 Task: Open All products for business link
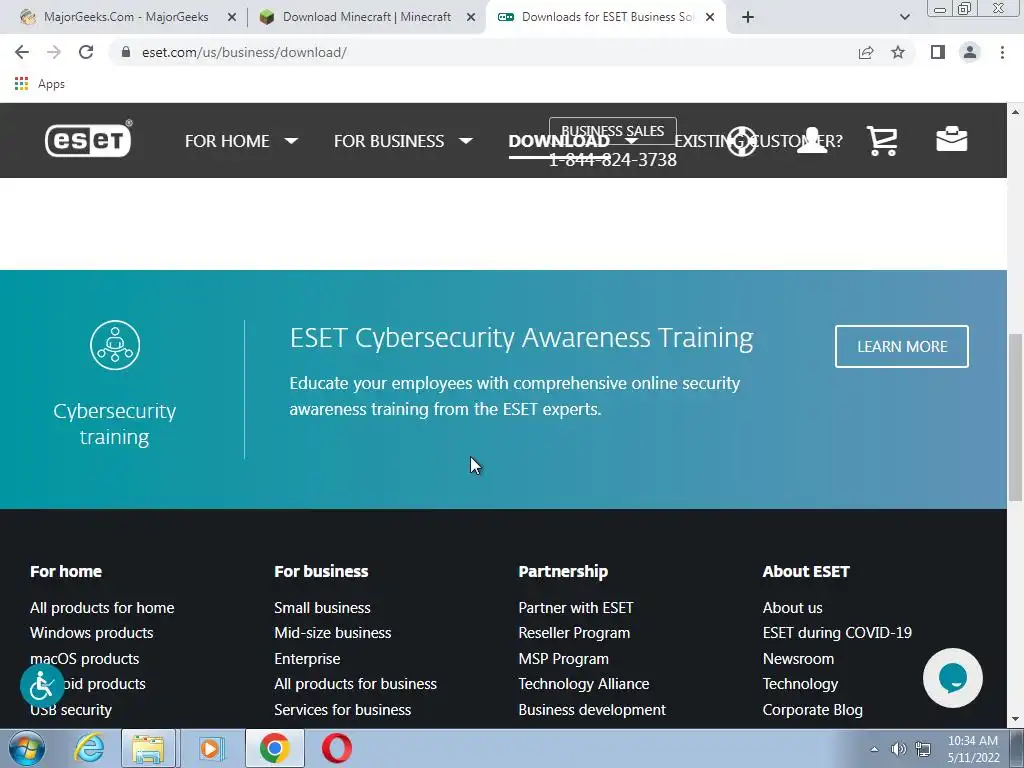[355, 684]
